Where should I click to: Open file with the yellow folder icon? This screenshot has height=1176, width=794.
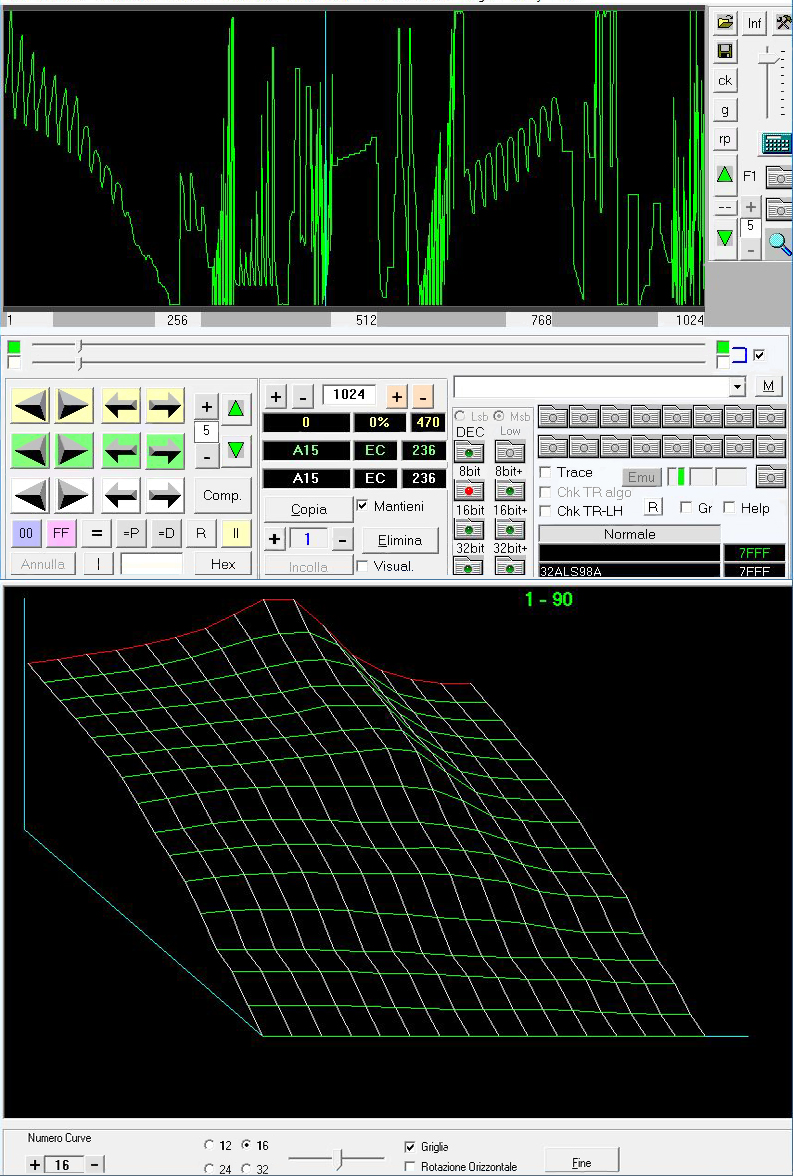coord(725,22)
